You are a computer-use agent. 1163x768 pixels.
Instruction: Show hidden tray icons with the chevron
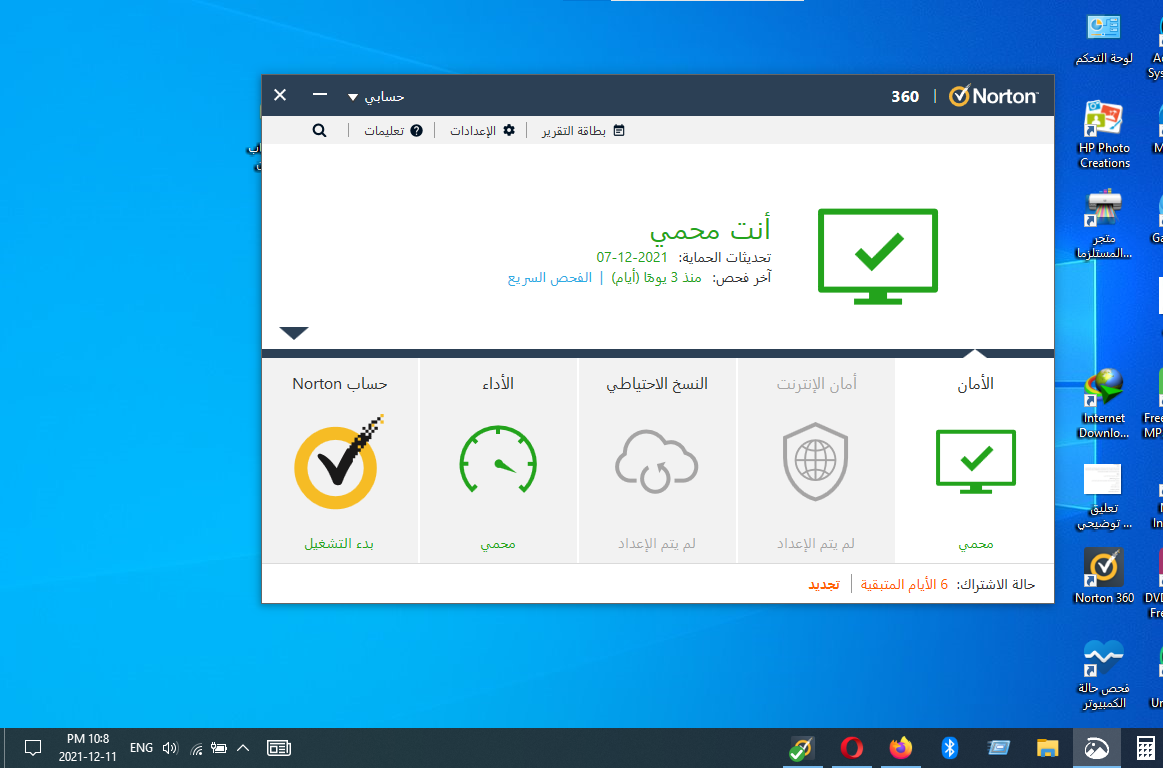point(243,748)
